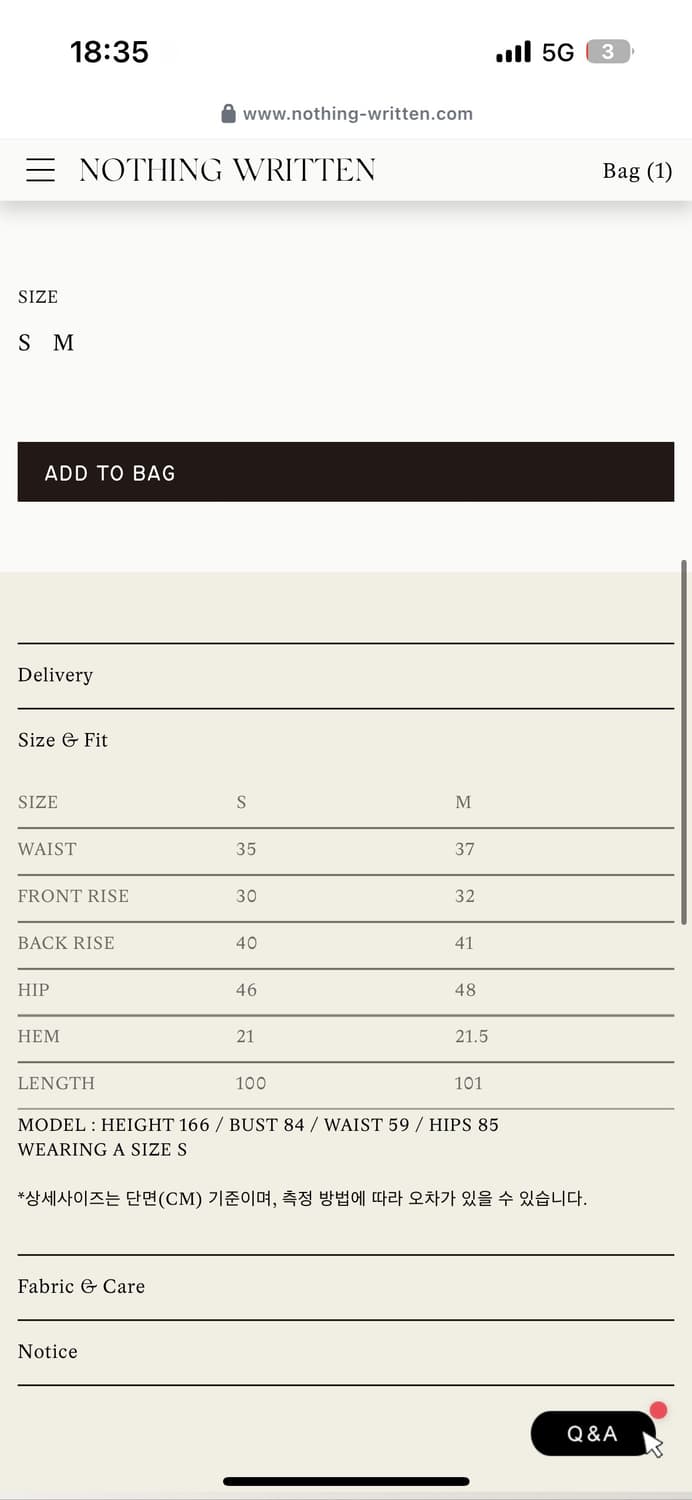Collapse the Size & Fit section
The image size is (692, 1500).
pos(346,741)
